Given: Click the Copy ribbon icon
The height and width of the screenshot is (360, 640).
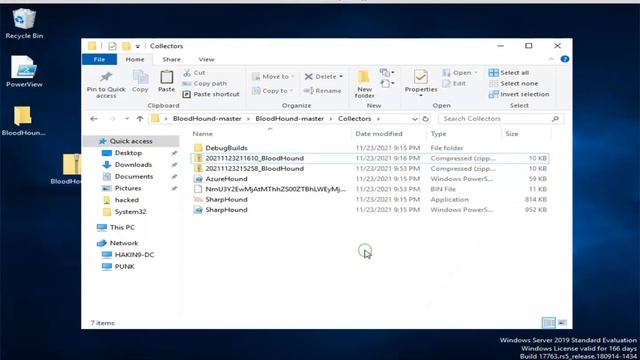Looking at the screenshot, I should (x=140, y=81).
